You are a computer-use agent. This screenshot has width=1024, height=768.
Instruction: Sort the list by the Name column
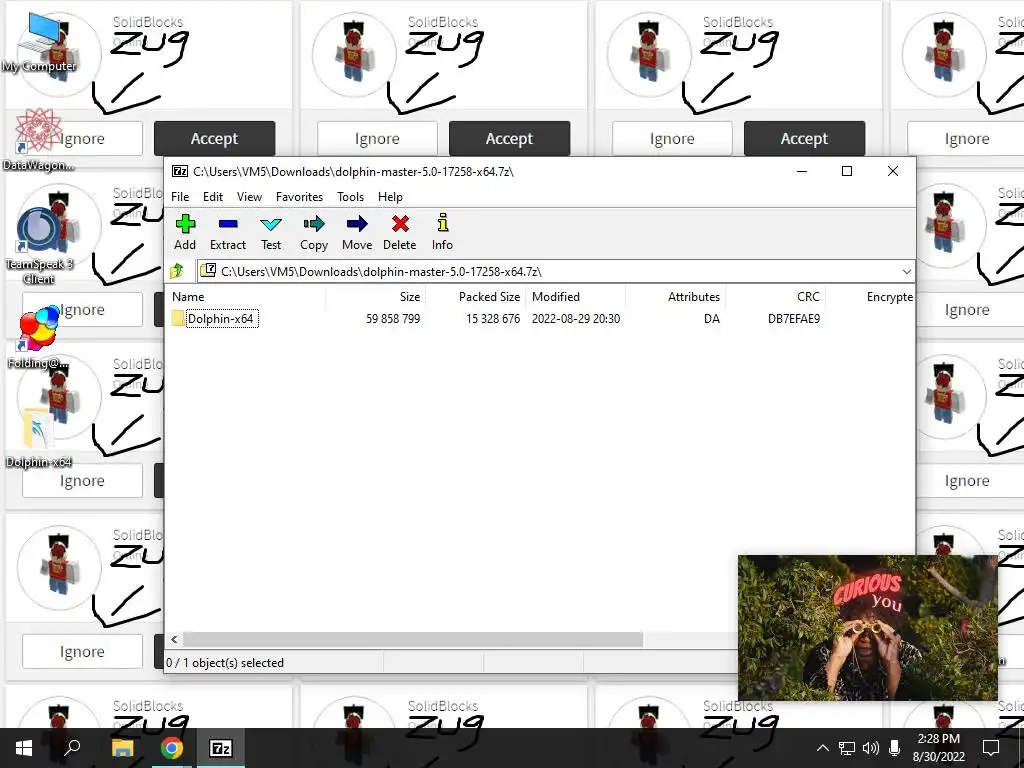tap(246, 296)
